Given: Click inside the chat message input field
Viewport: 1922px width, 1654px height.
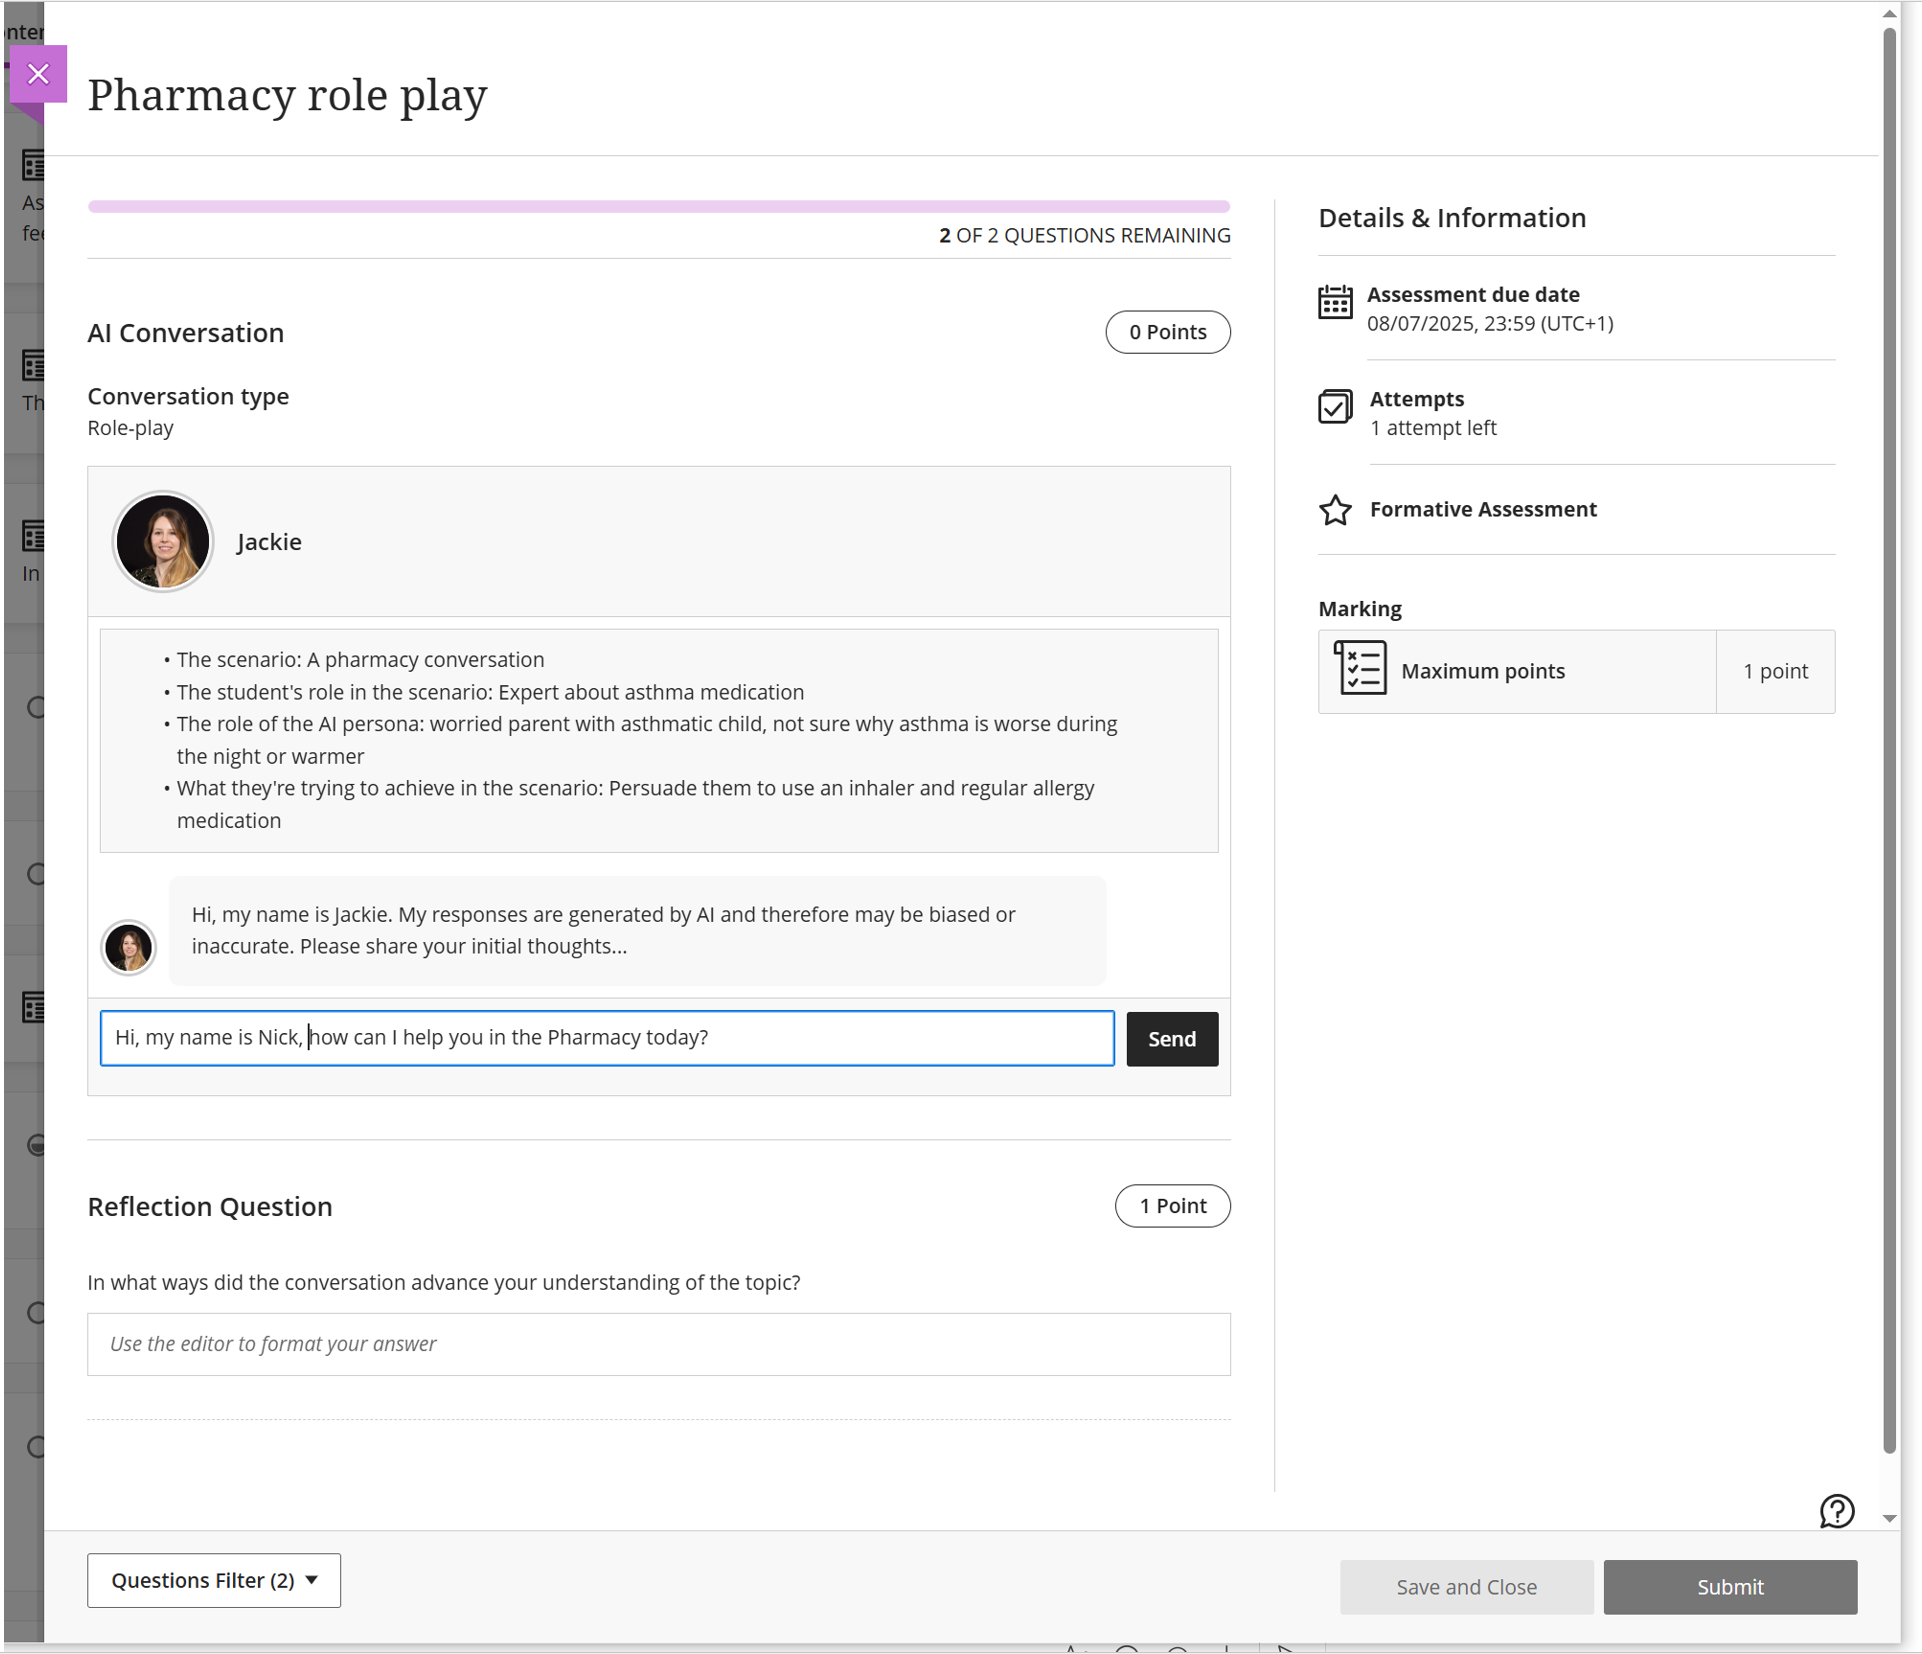Looking at the screenshot, I should pos(606,1038).
